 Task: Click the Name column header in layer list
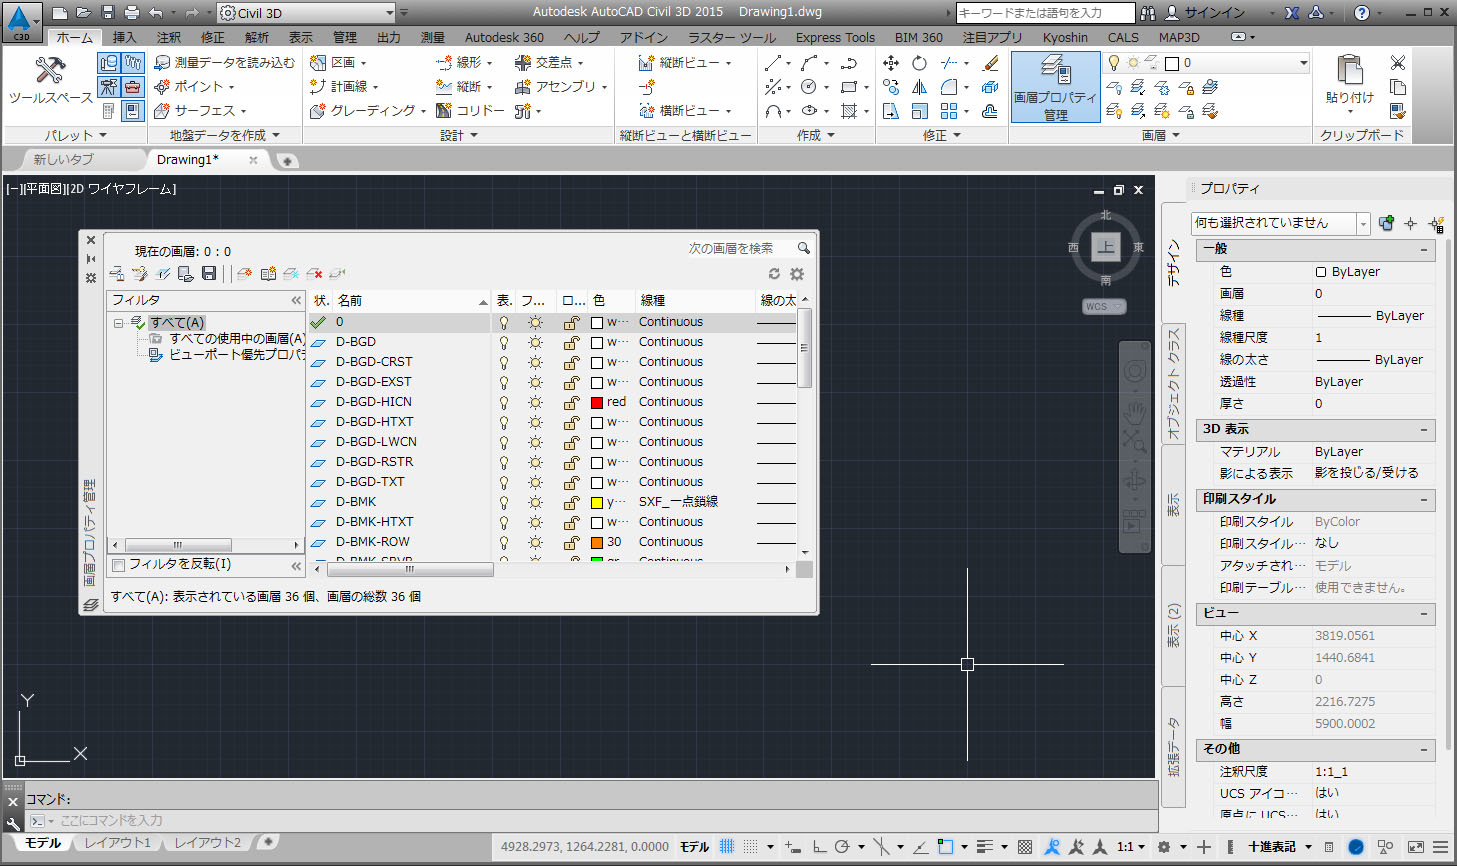pos(411,300)
